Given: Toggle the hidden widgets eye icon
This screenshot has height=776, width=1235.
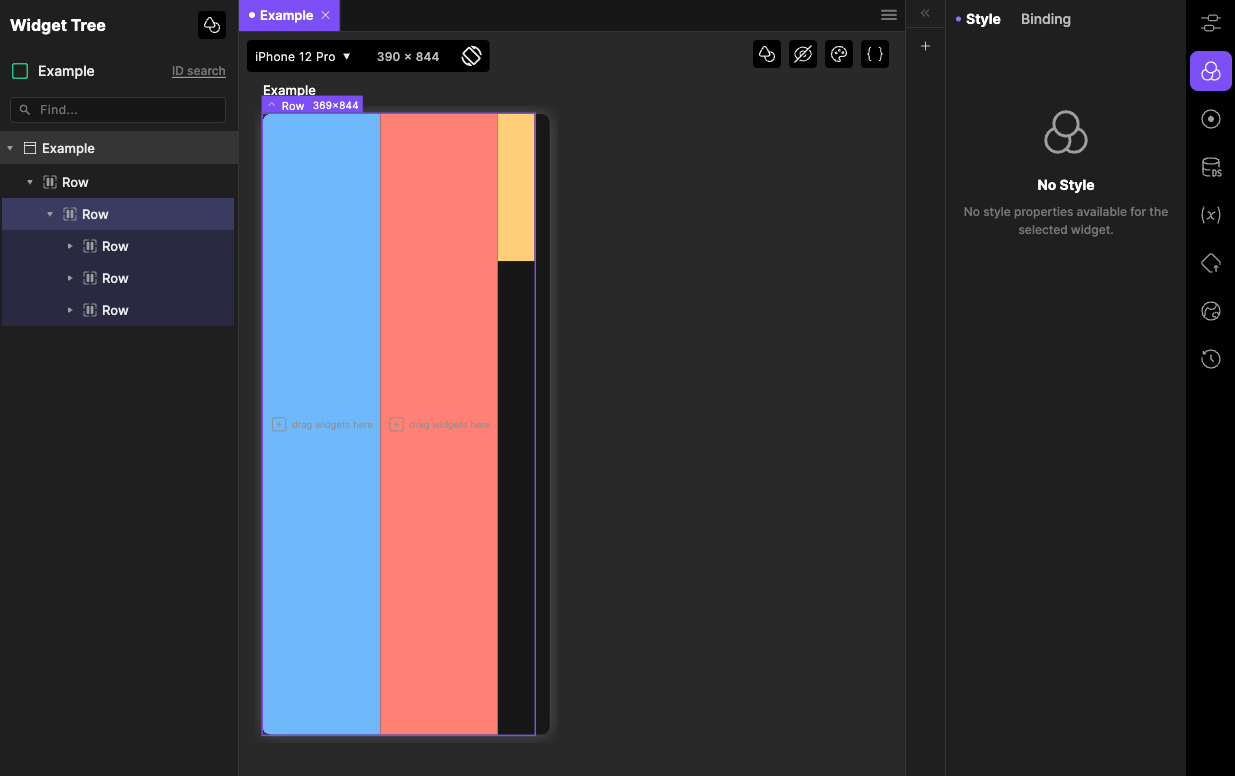Looking at the screenshot, I should click(x=803, y=55).
